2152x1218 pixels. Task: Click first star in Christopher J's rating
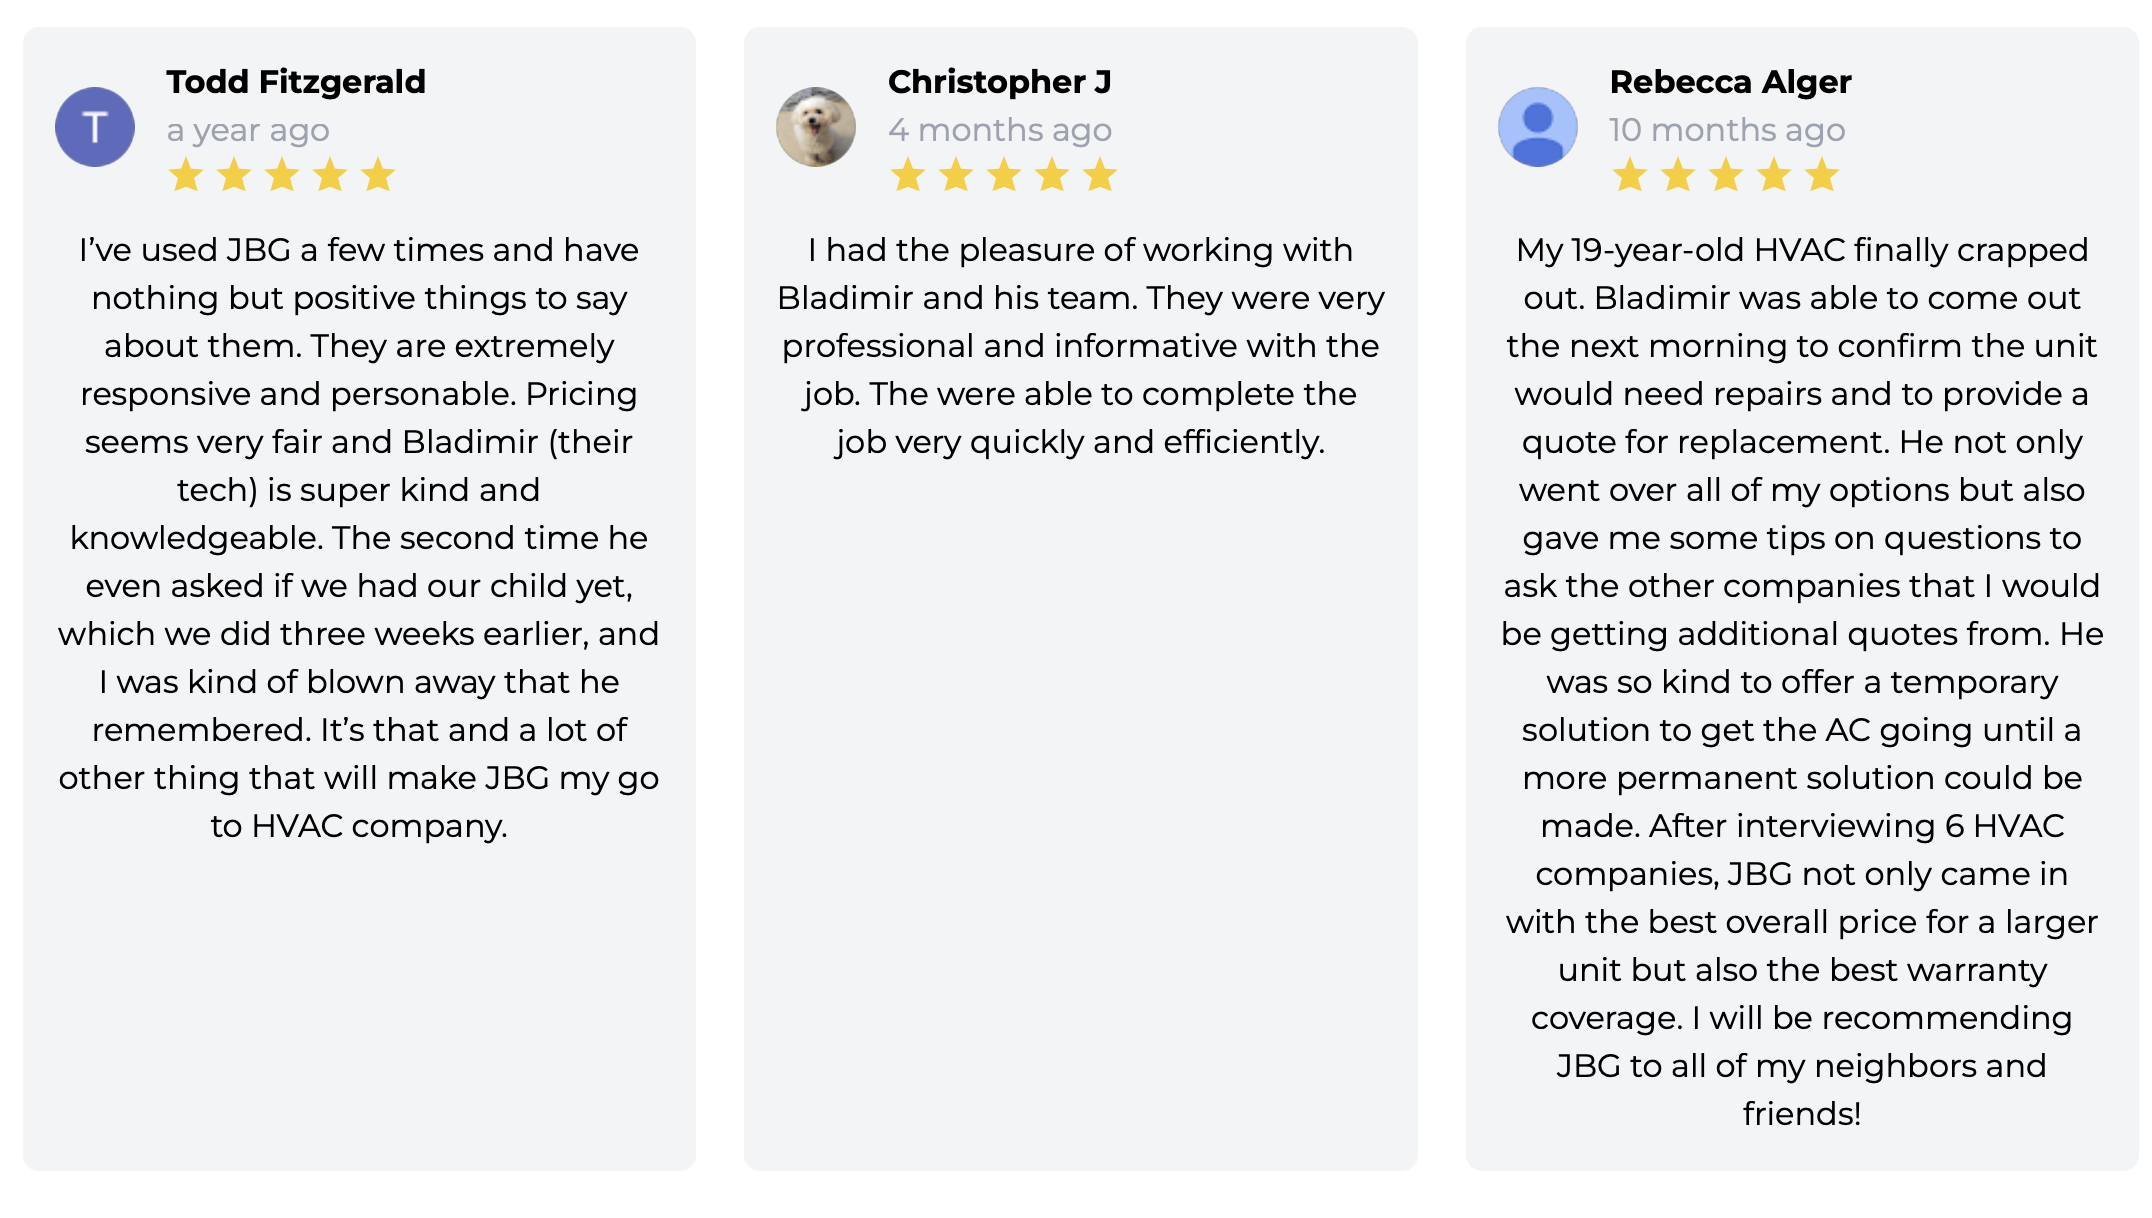pos(908,175)
